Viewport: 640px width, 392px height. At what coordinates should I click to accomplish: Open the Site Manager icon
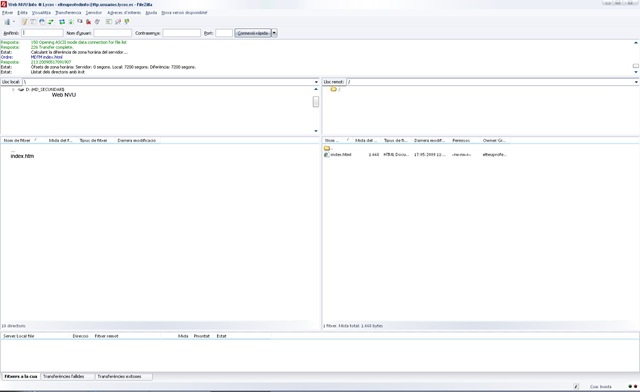click(7, 22)
